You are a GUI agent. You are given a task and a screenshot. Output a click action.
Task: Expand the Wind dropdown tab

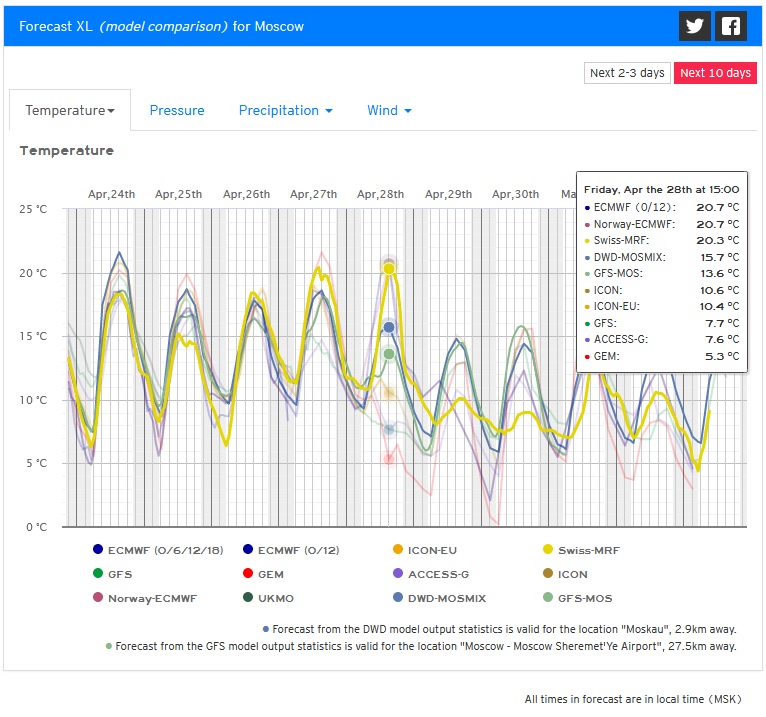[x=389, y=110]
